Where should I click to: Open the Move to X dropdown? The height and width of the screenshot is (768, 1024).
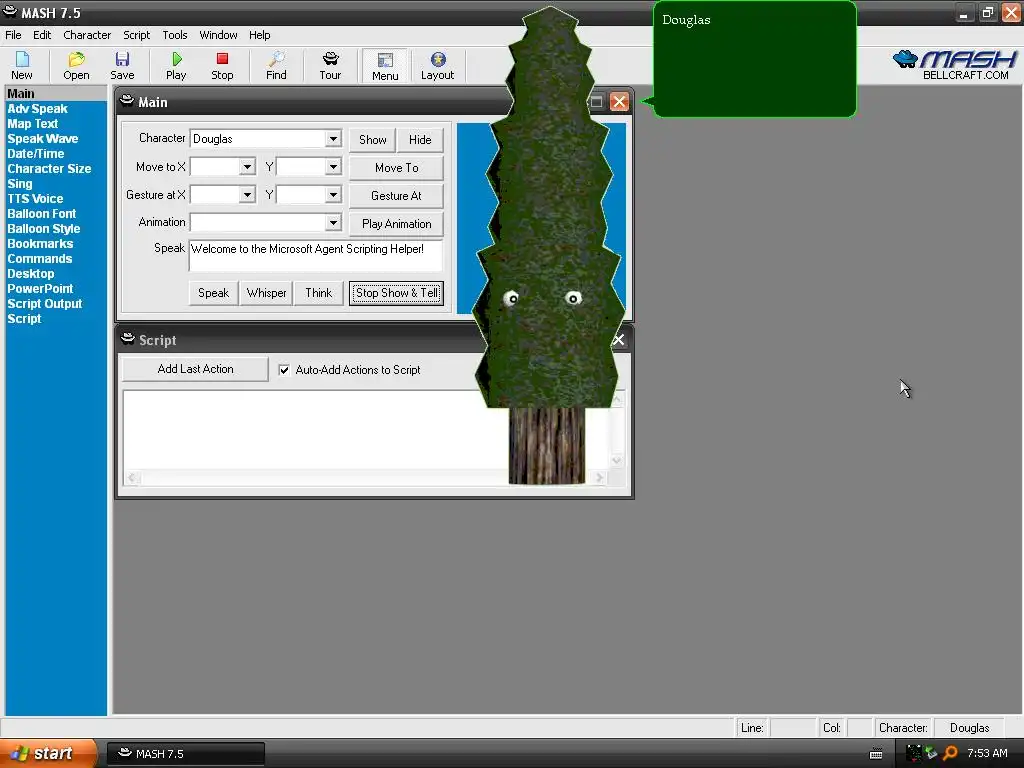point(247,167)
